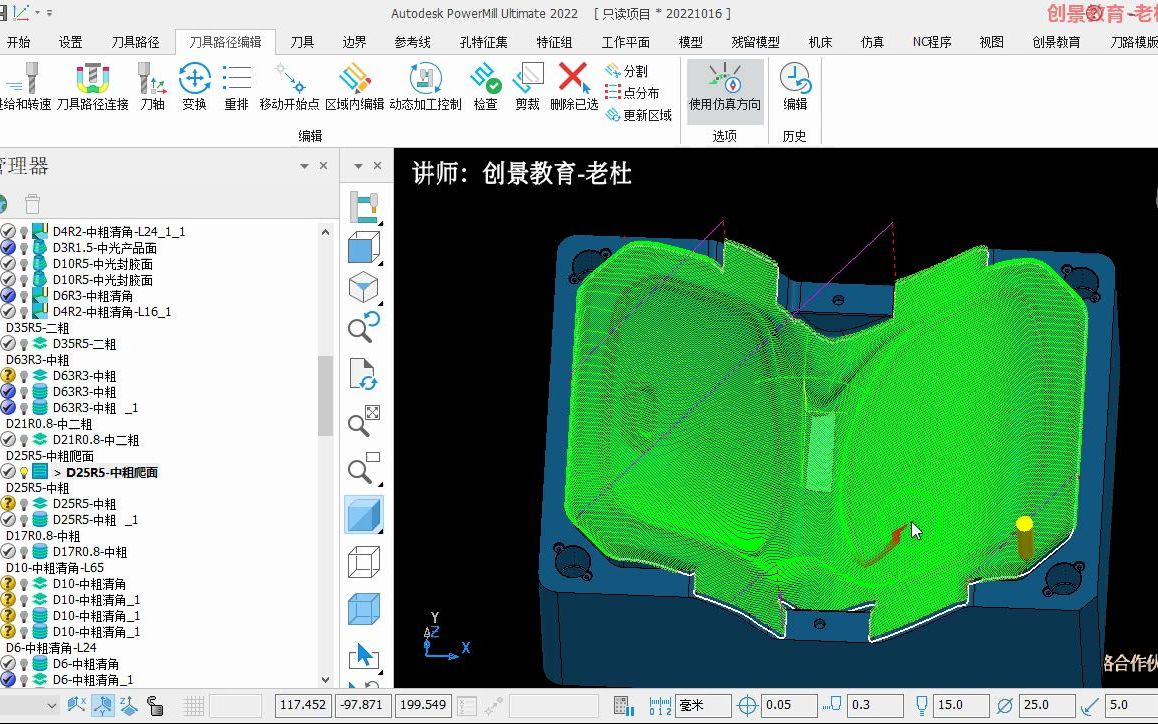Click the tool length field showing 15.0
The width and height of the screenshot is (1158, 724).
[961, 706]
